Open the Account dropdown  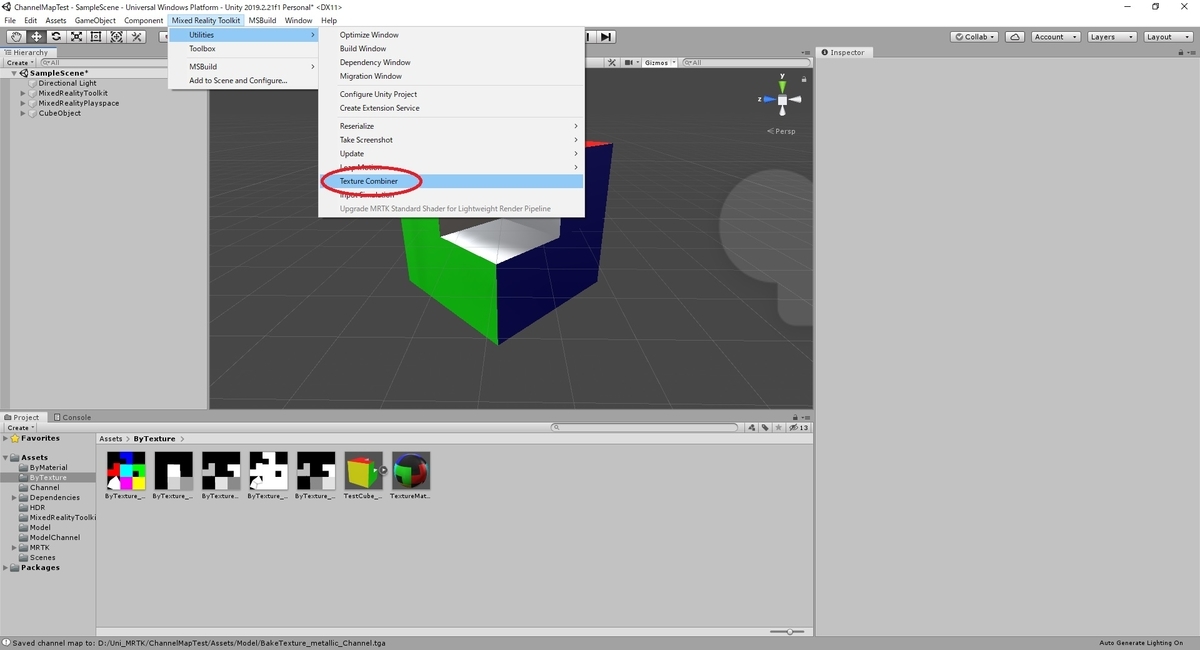[1055, 37]
